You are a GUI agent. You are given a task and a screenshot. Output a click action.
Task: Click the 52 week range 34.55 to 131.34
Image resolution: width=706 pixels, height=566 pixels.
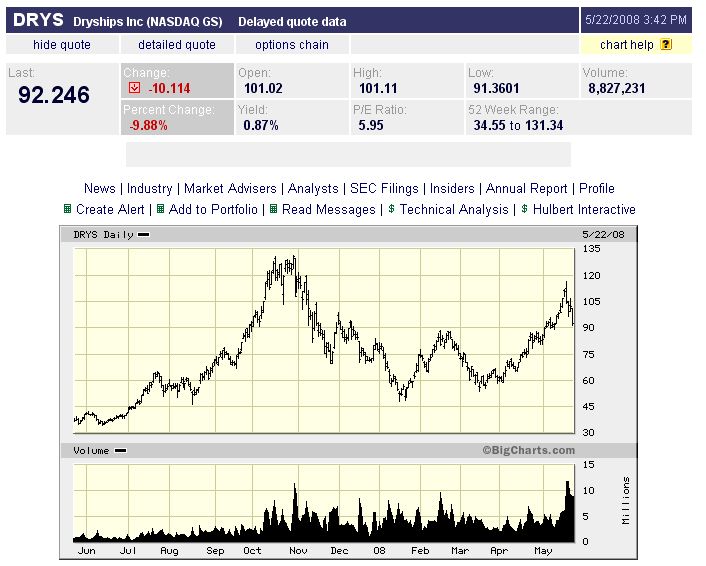518,125
